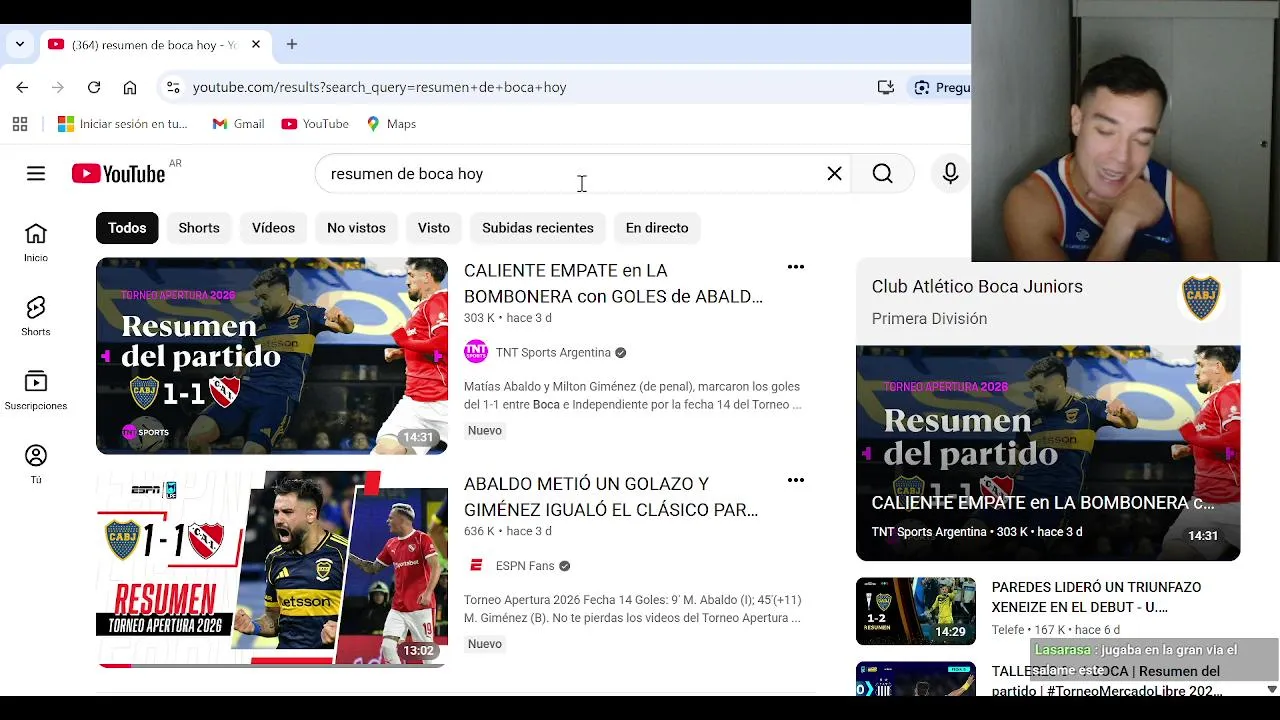Select the 'Visto' filter chip

434,228
